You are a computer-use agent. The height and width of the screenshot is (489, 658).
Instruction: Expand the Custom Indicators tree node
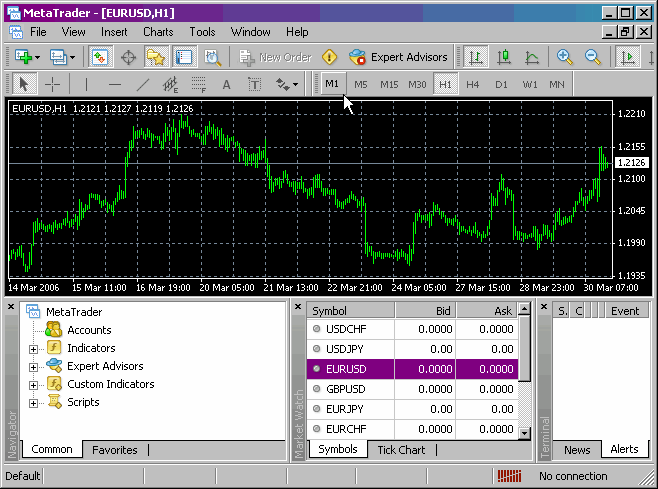pos(34,385)
